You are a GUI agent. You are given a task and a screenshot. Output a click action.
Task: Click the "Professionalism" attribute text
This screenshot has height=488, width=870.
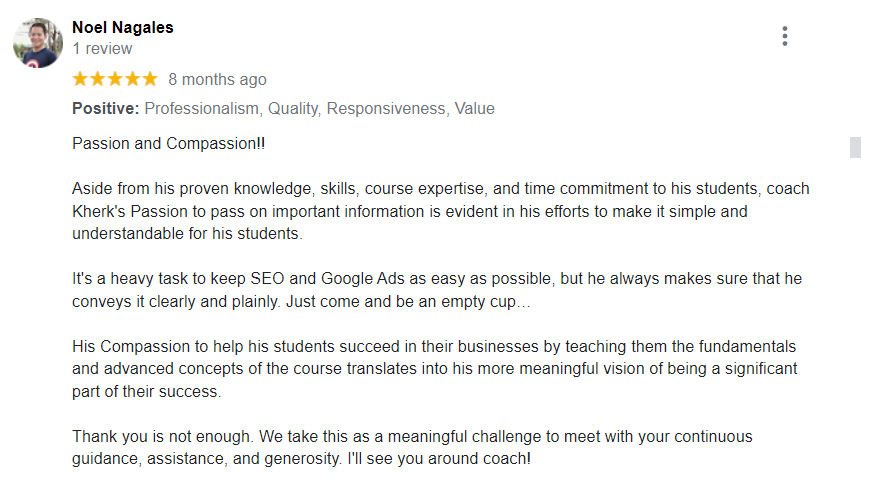[202, 109]
